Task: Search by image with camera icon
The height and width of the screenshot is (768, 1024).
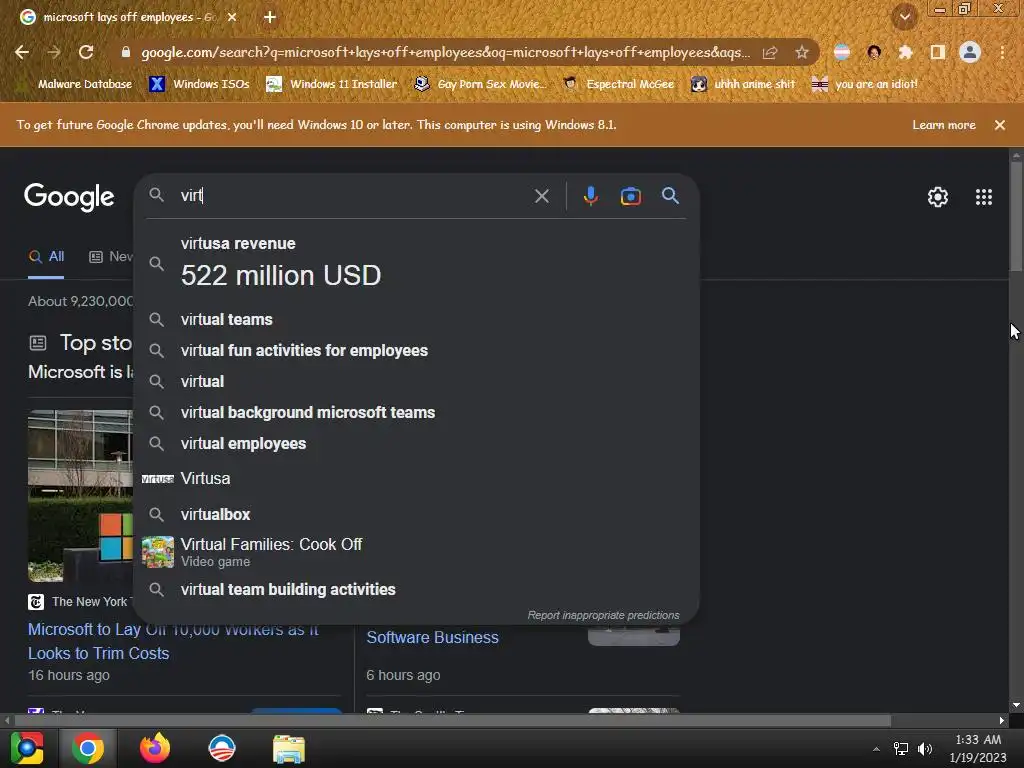Action: pos(630,196)
